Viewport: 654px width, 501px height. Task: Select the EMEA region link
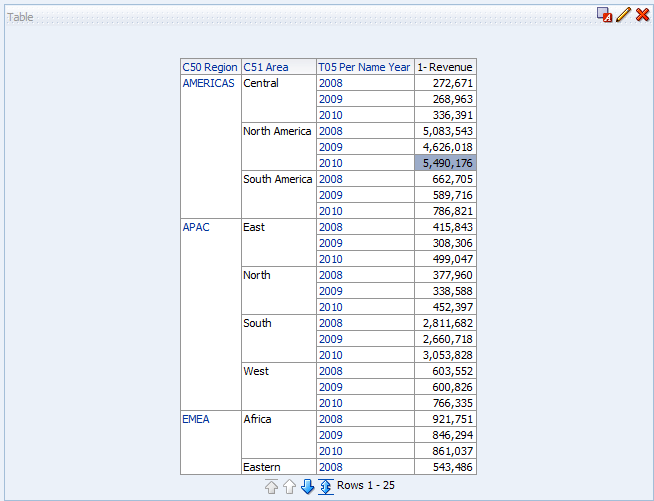(x=196, y=419)
